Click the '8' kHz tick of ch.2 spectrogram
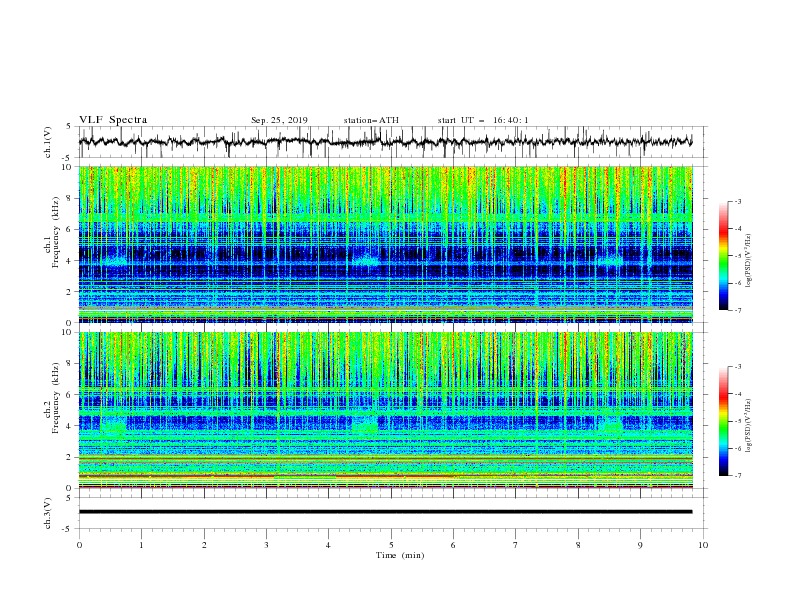The height and width of the screenshot is (612, 792). (x=70, y=364)
